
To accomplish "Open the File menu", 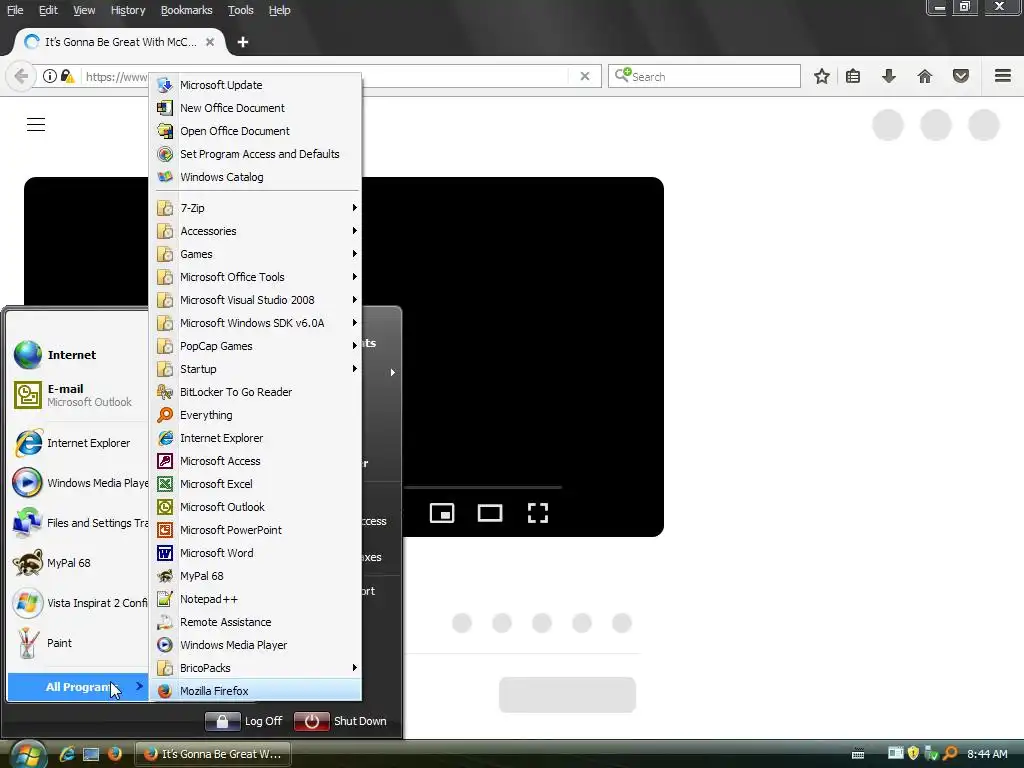I will (x=15, y=10).
